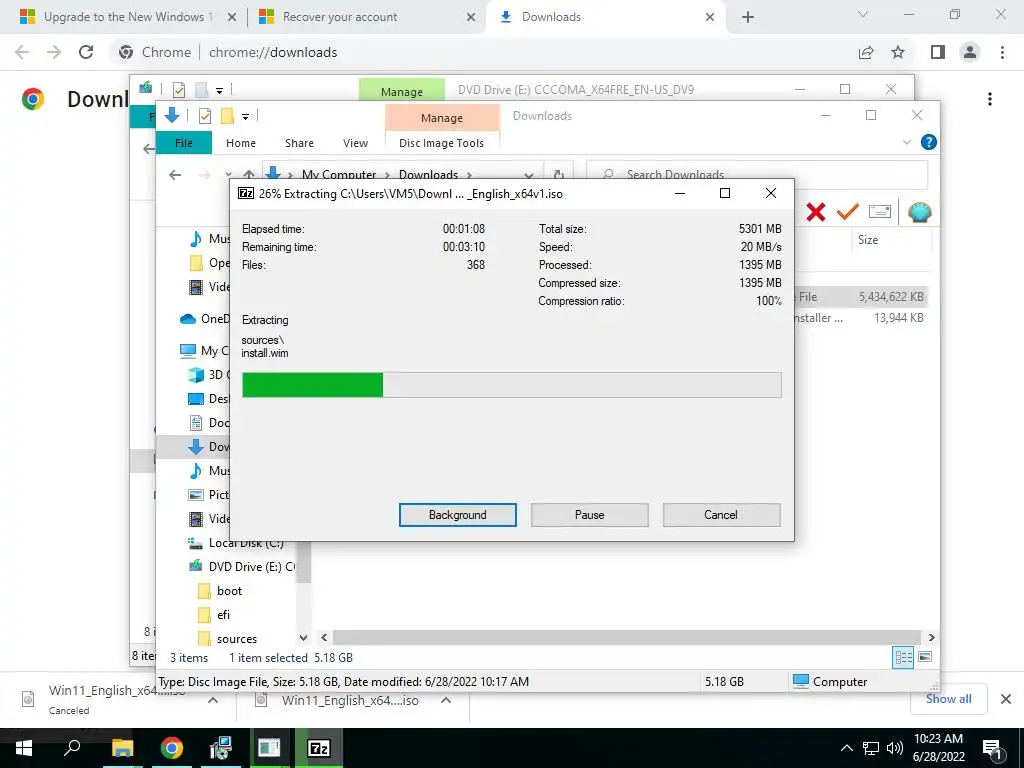Open Chrome three-dot menu

[1002, 52]
